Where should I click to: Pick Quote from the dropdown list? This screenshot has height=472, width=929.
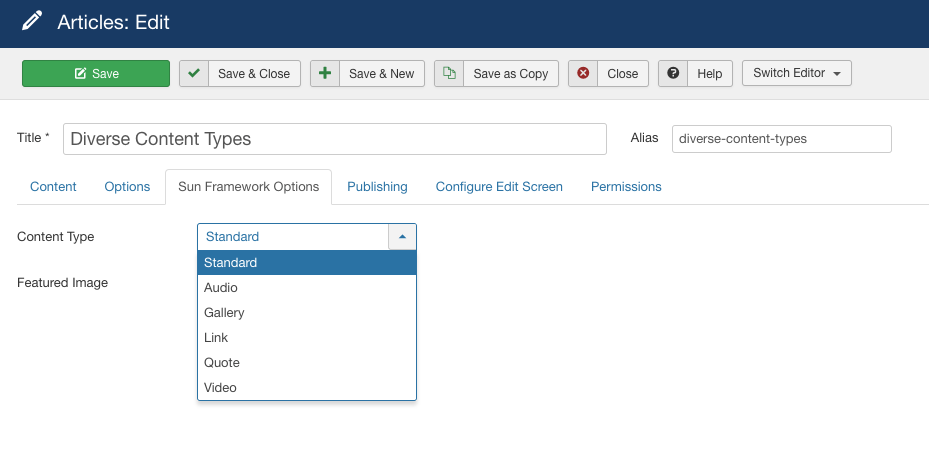(222, 363)
